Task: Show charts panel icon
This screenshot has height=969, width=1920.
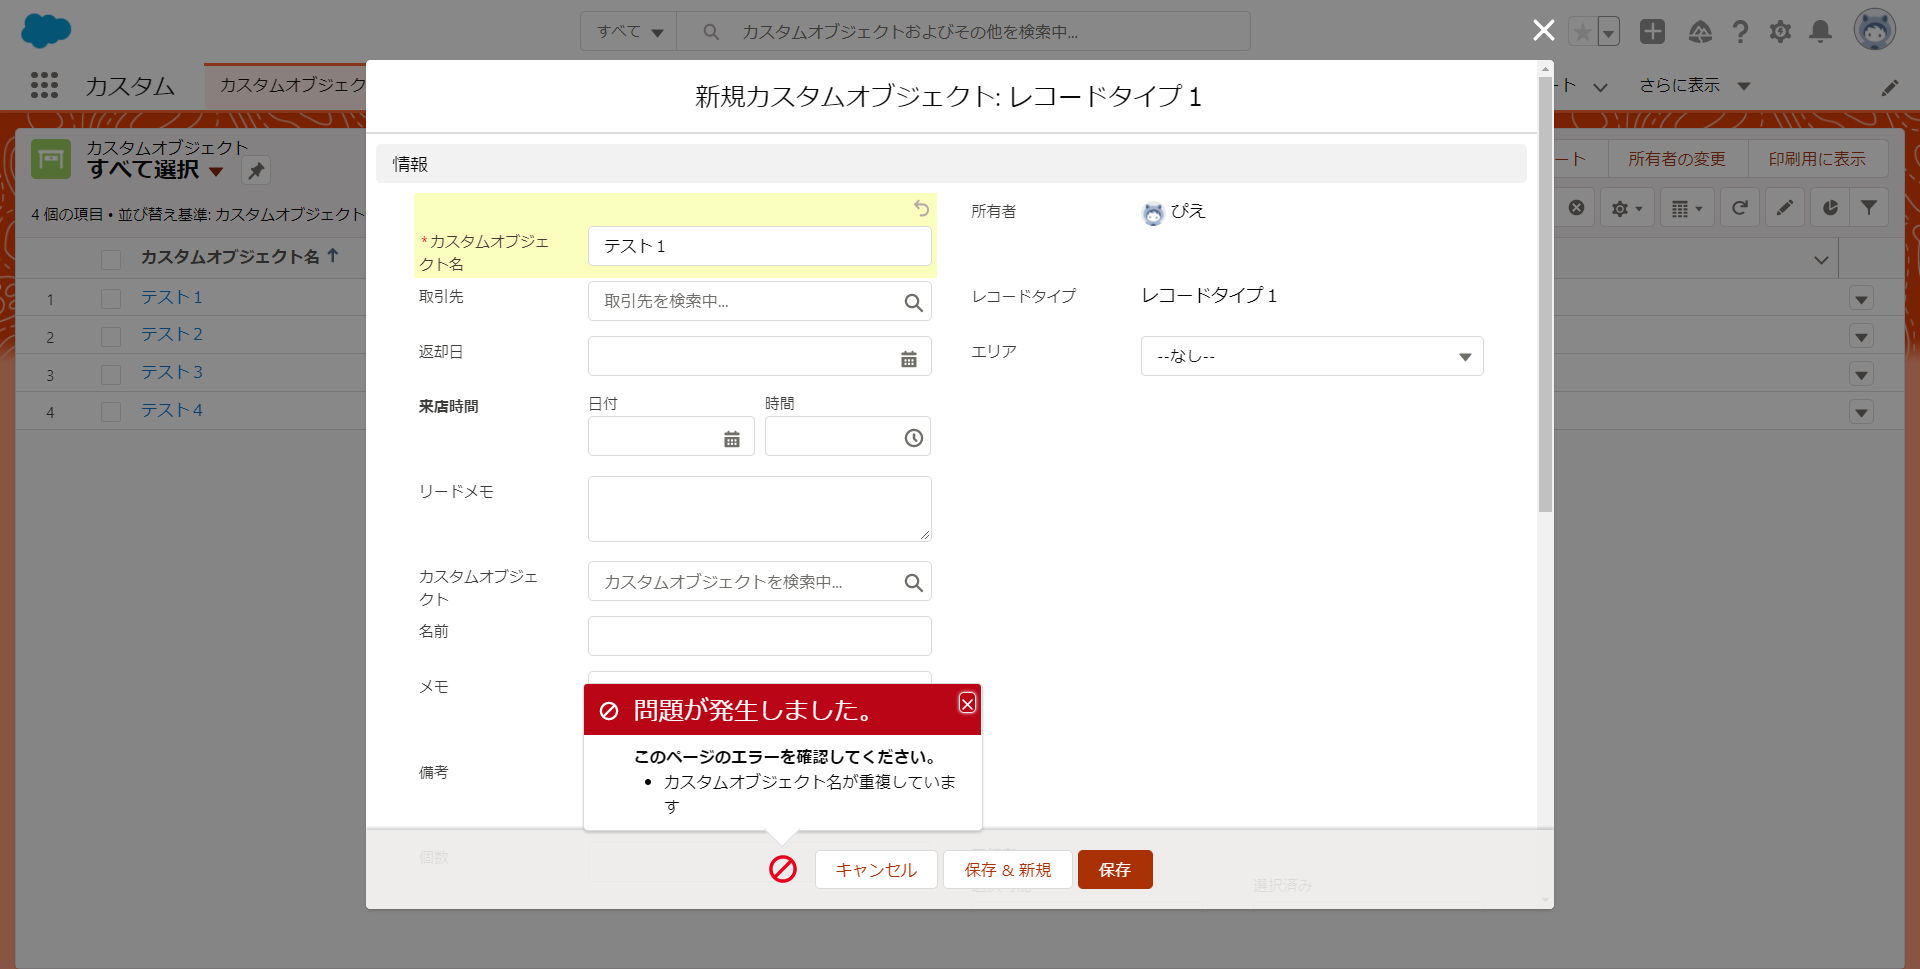Action: pyautogui.click(x=1830, y=208)
